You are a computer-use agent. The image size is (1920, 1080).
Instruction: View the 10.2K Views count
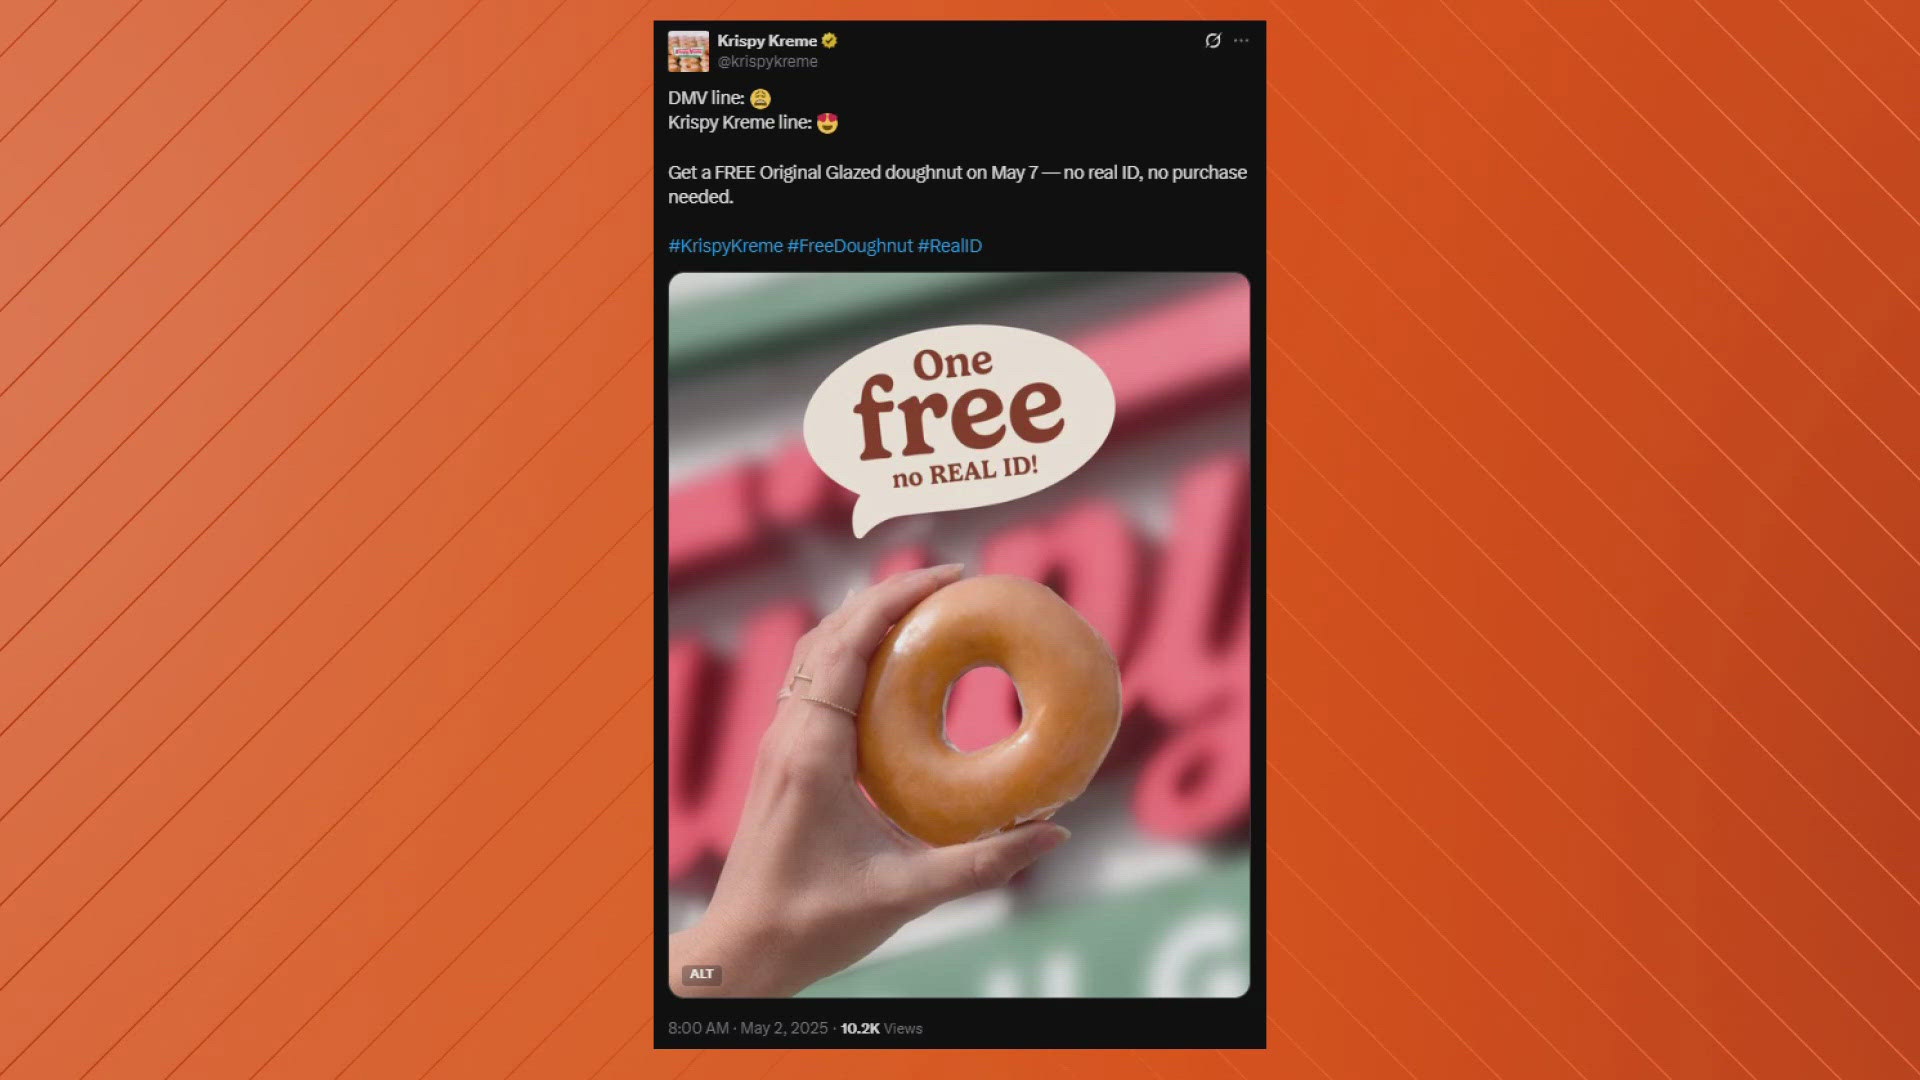pos(881,1028)
